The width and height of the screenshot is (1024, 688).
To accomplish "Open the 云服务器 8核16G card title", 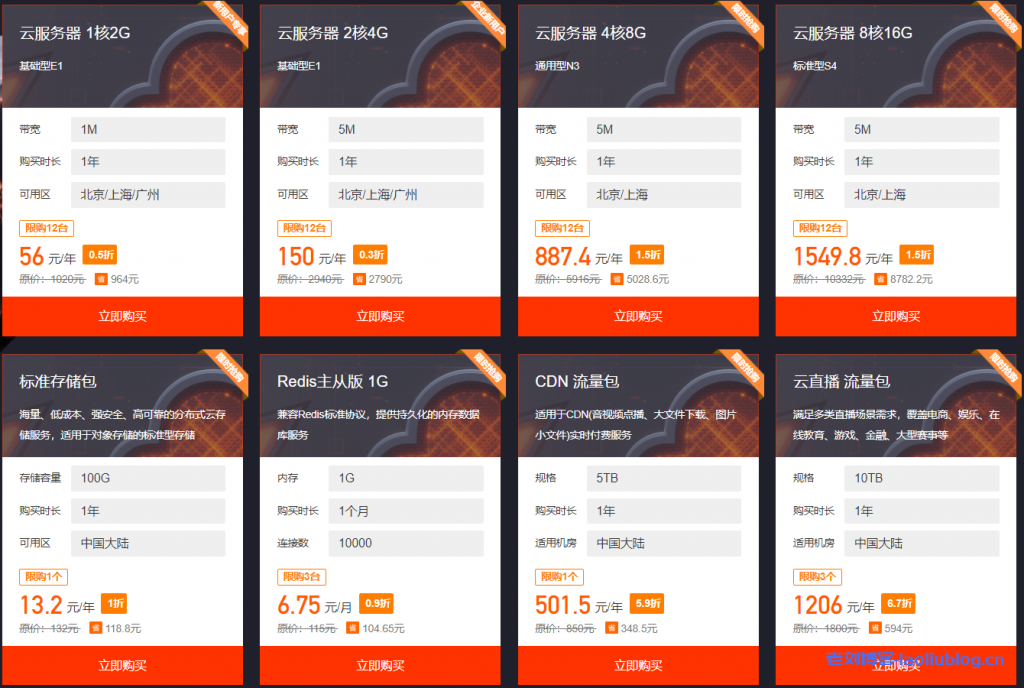I will tap(852, 33).
